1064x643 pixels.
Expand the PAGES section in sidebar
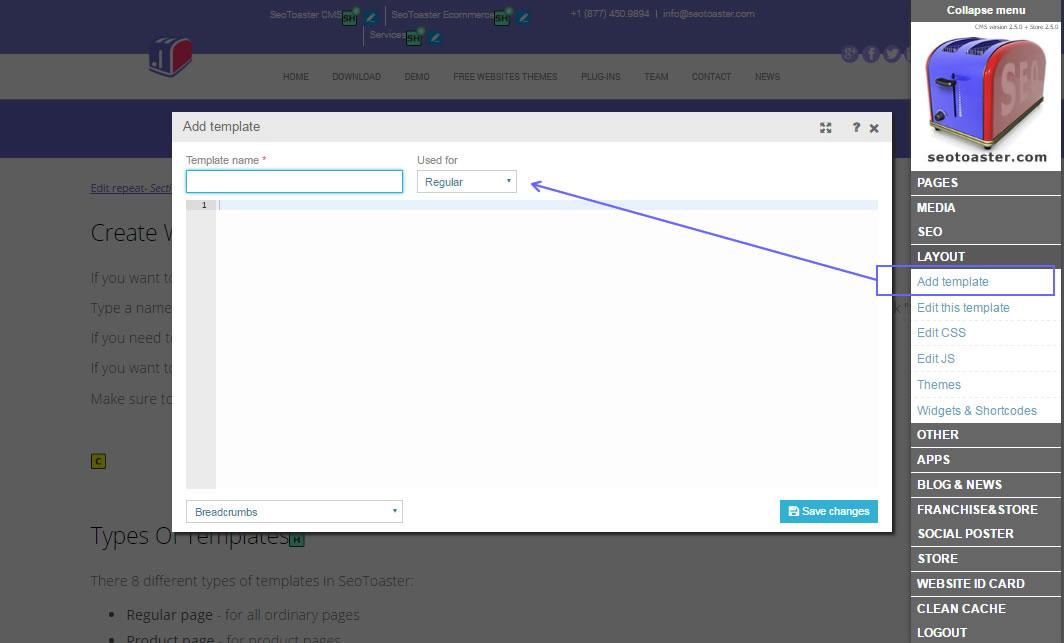point(937,183)
